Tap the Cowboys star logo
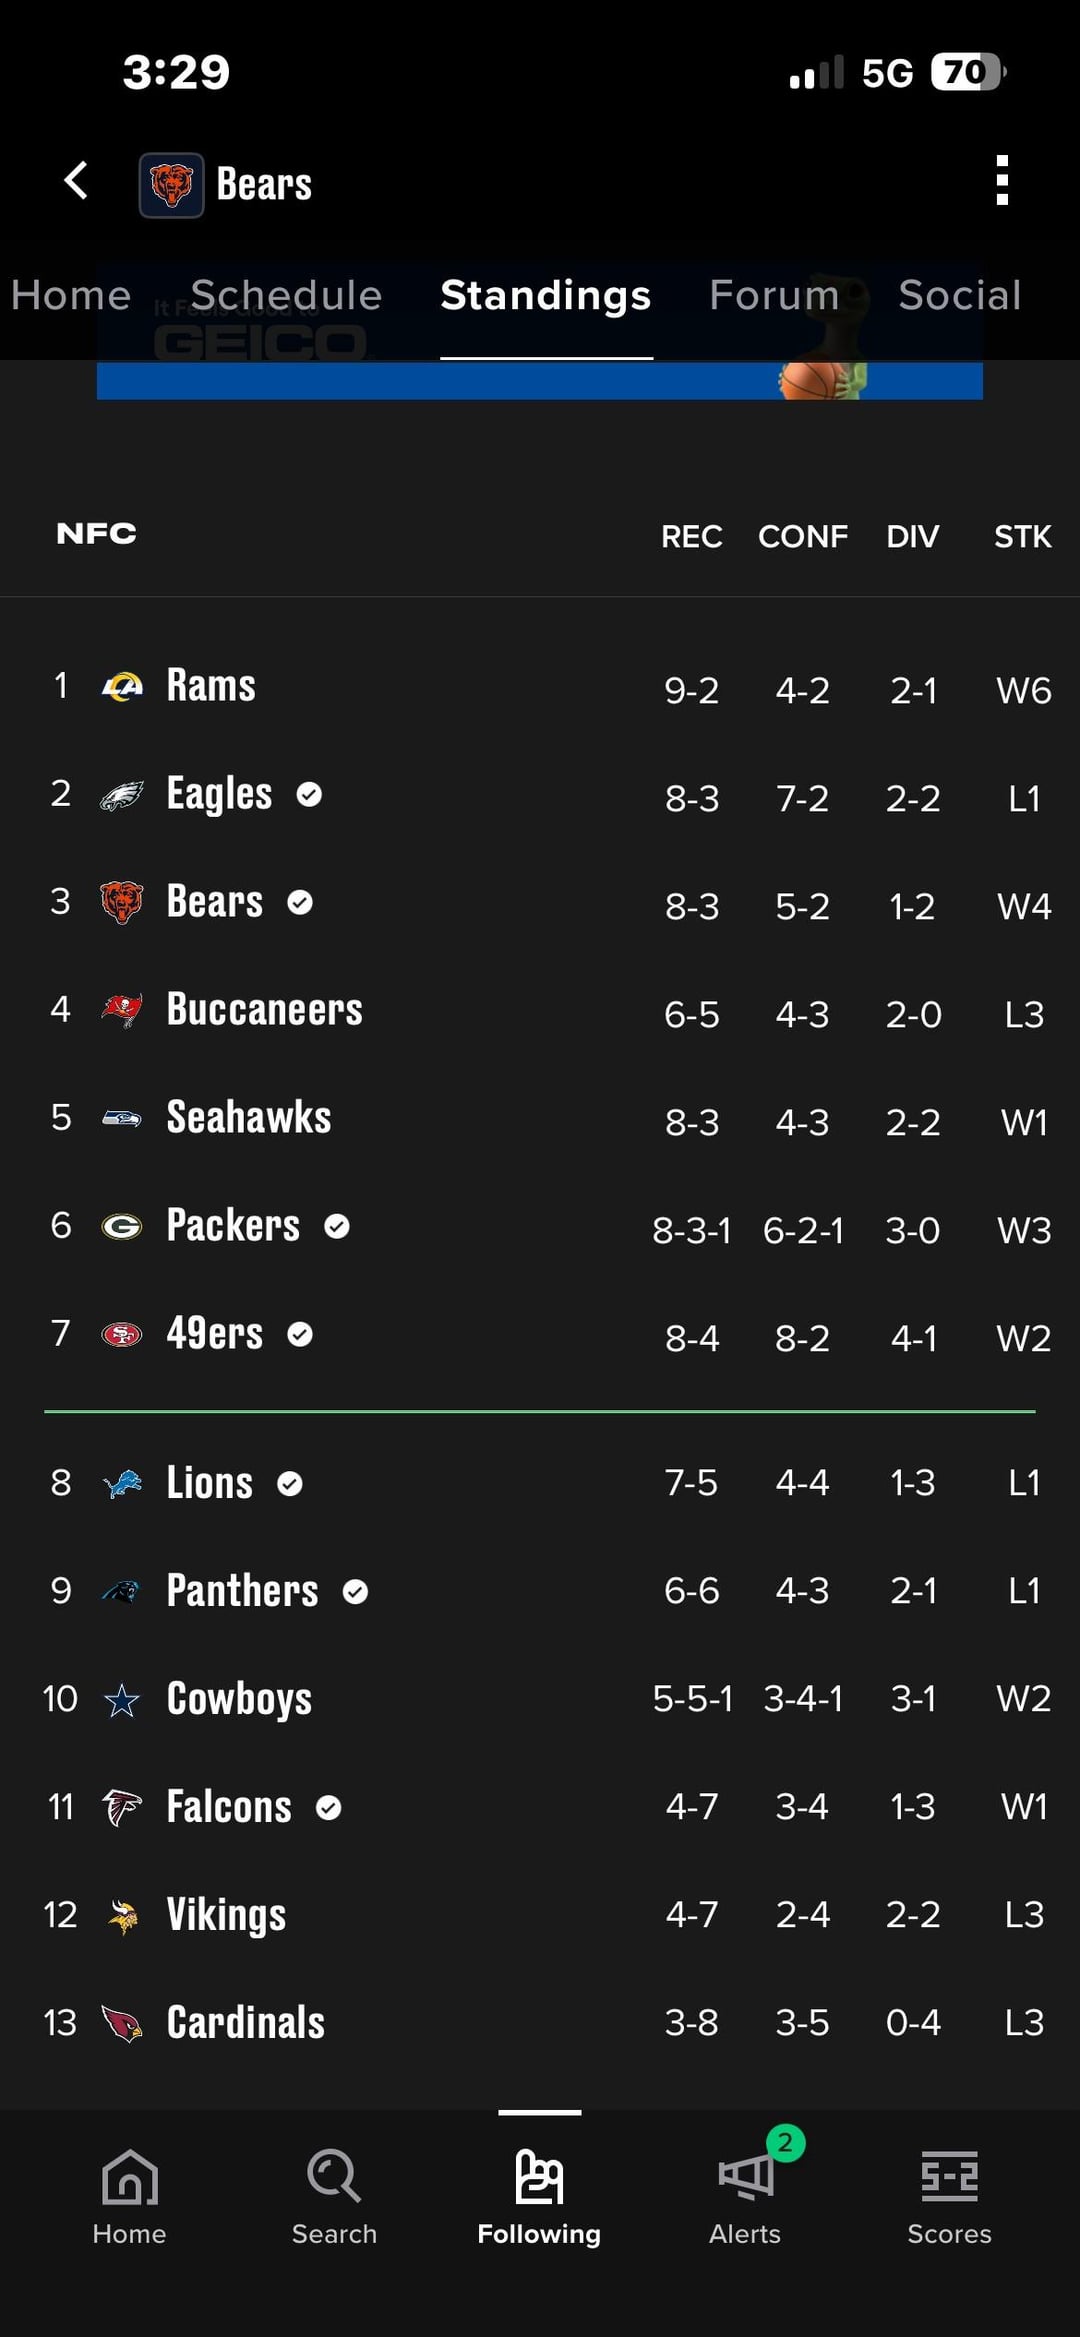The image size is (1080, 2337). click(x=122, y=1700)
